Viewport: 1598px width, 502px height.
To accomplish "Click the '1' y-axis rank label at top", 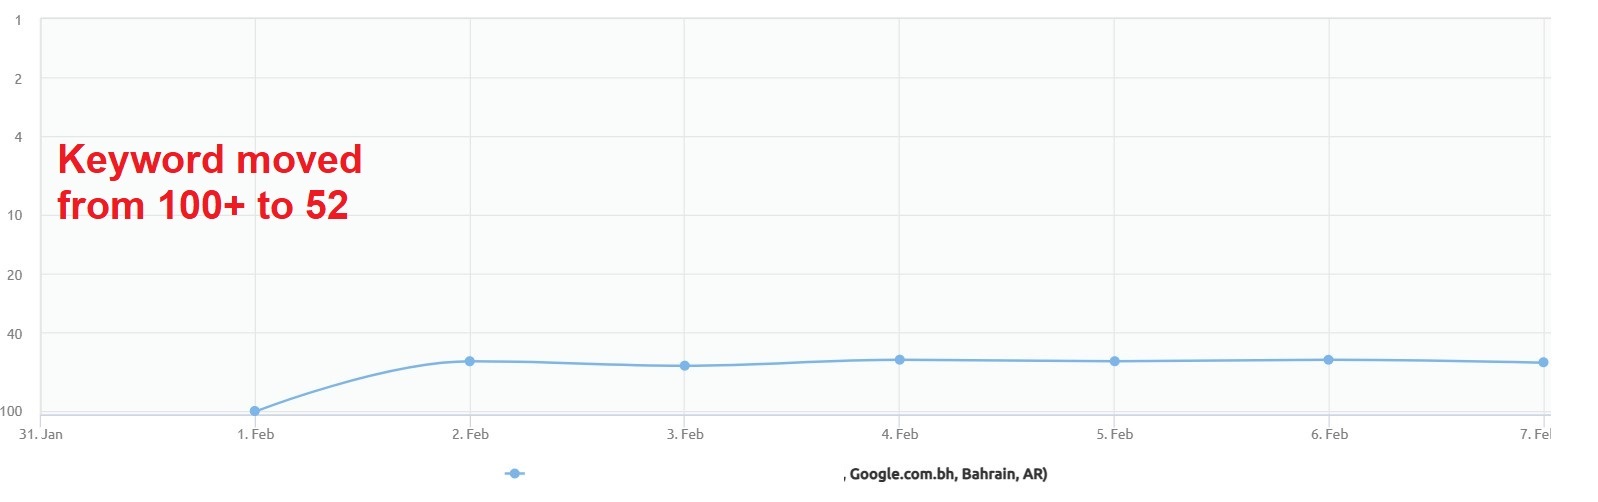I will tap(18, 20).
